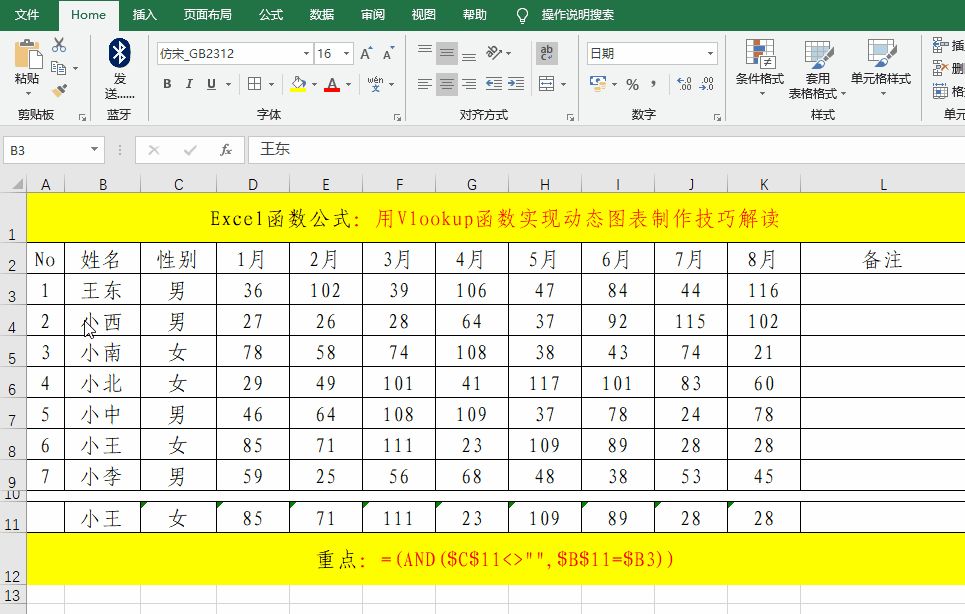The height and width of the screenshot is (614, 965).
Task: Toggle bold formatting
Action: pyautogui.click(x=167, y=85)
